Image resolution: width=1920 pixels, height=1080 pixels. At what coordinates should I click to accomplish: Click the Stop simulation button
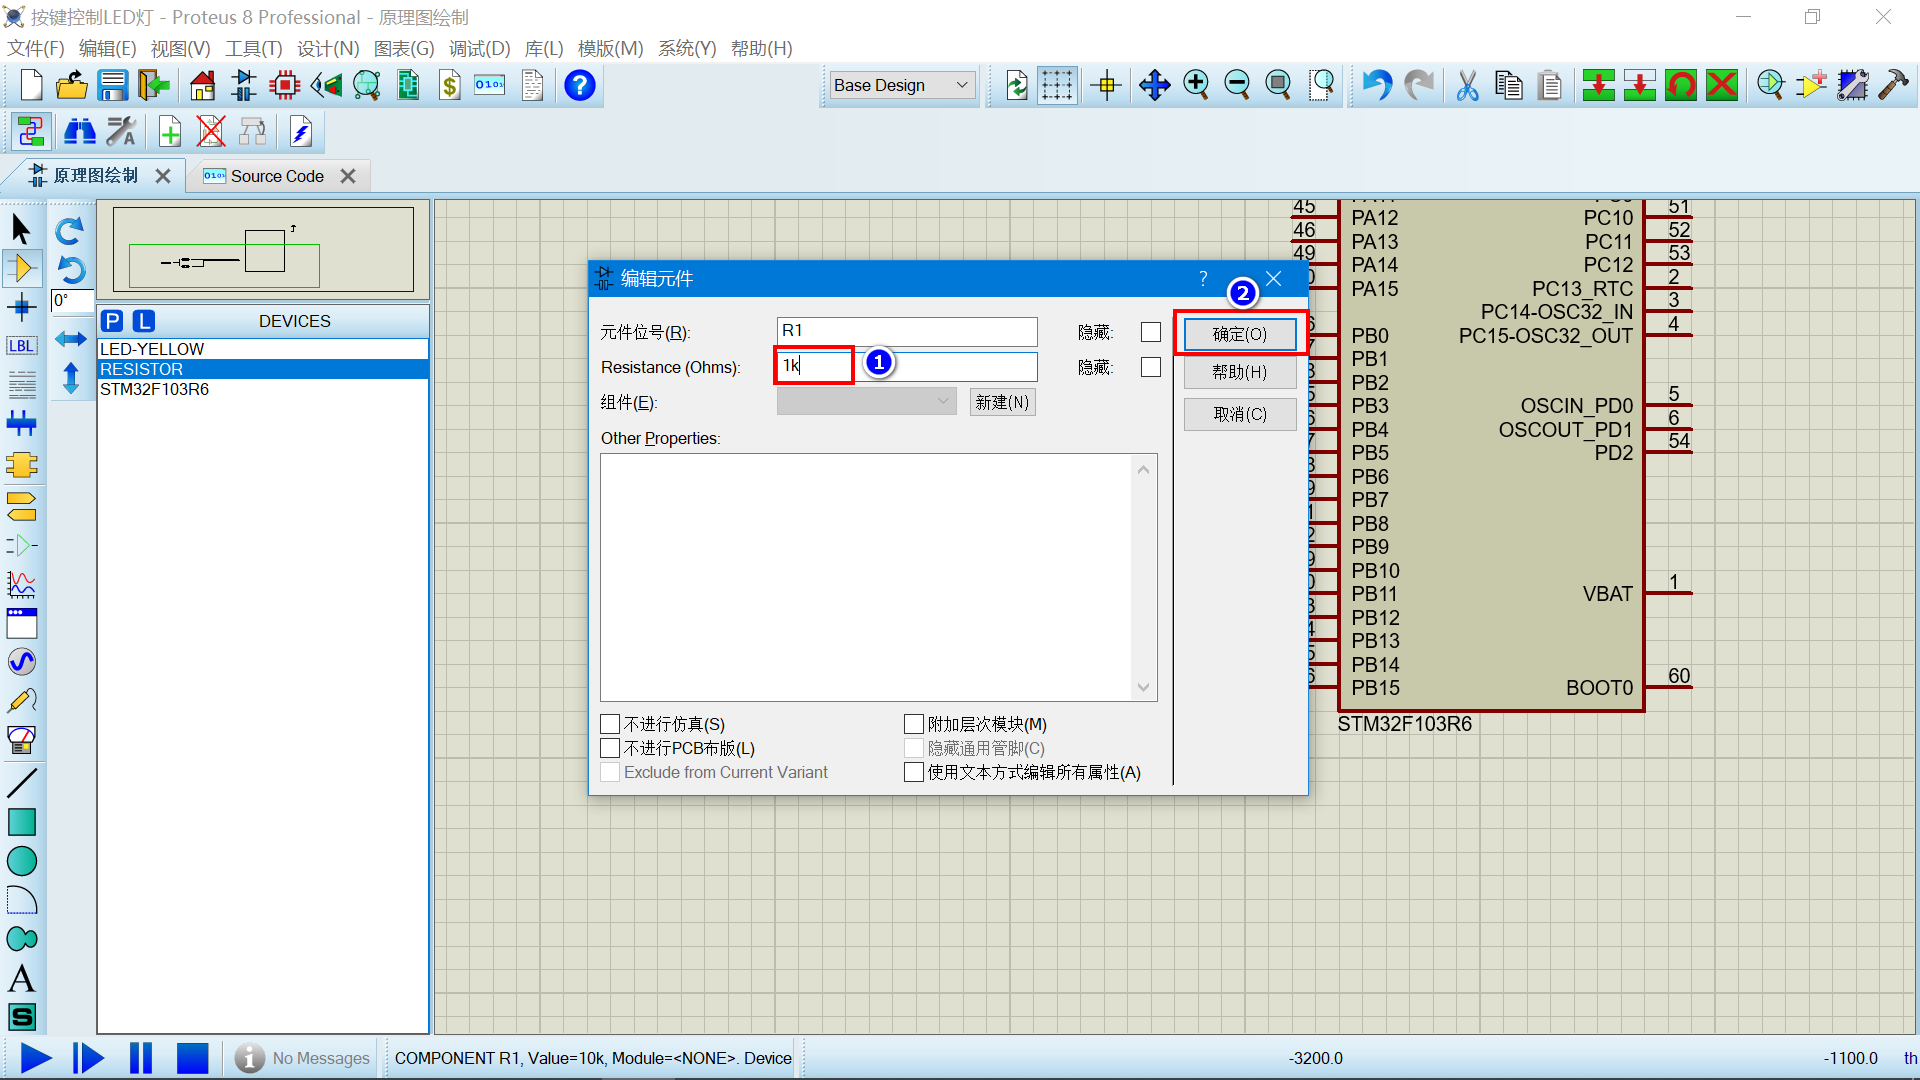click(192, 1058)
